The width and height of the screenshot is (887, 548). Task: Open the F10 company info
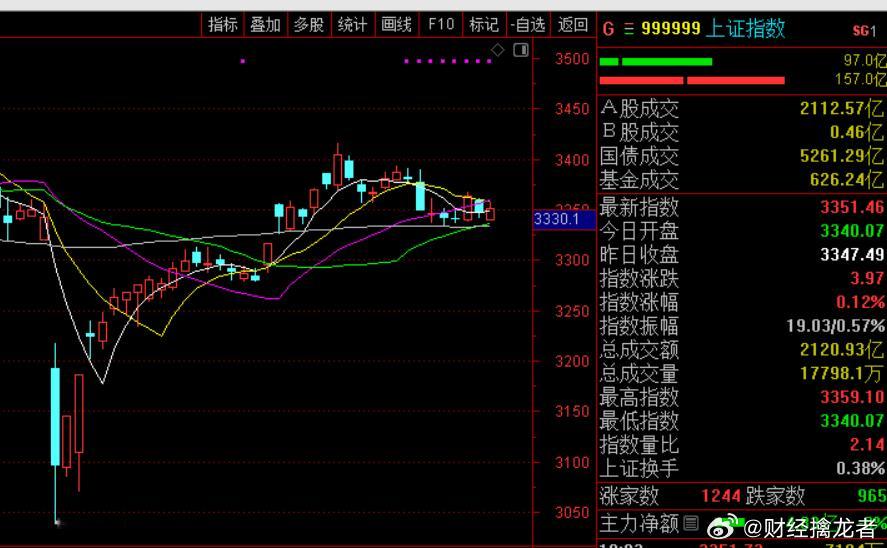pyautogui.click(x=441, y=25)
